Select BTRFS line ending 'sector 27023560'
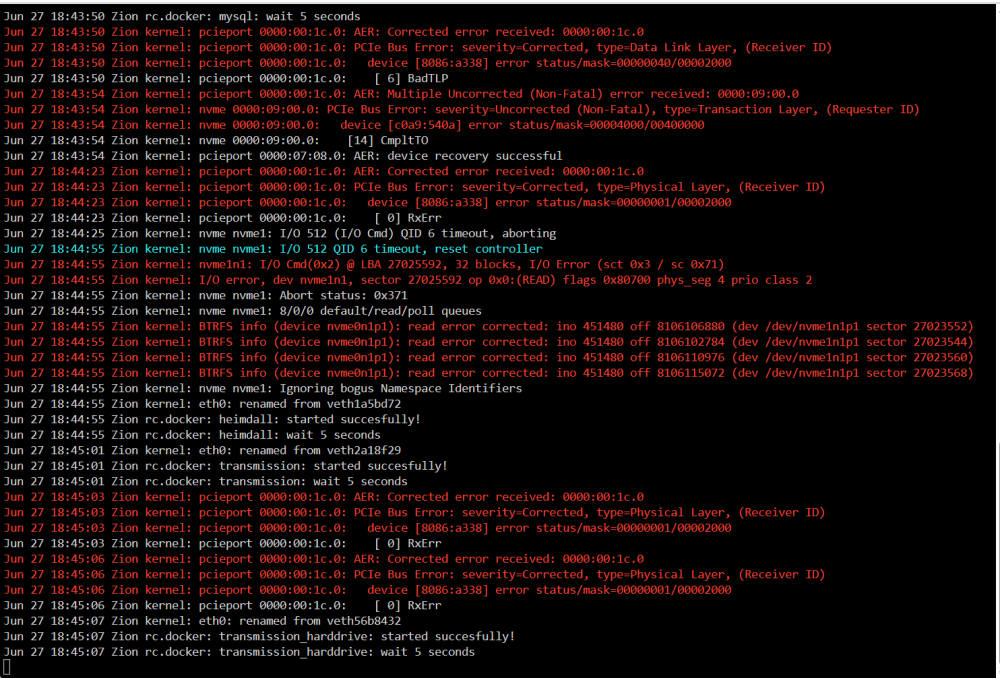The width and height of the screenshot is (1000, 678). point(489,358)
